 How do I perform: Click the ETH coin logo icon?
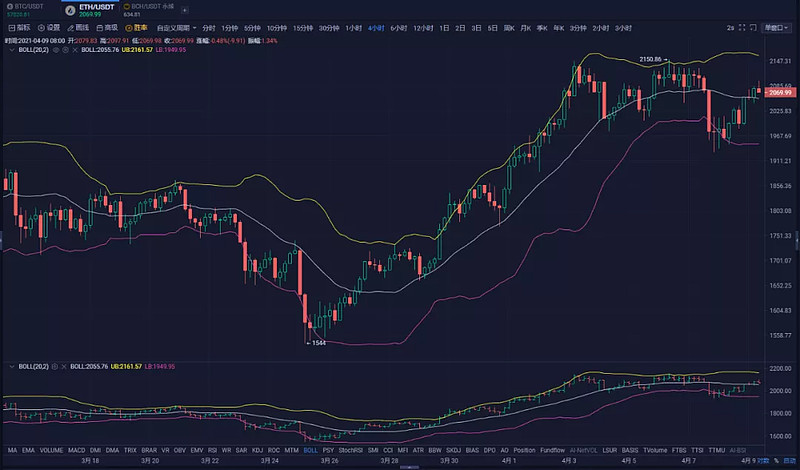tap(70, 10)
